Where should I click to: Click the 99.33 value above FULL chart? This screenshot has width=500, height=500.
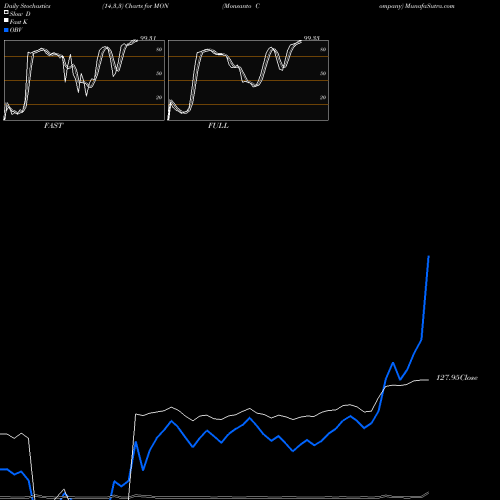click(x=312, y=38)
